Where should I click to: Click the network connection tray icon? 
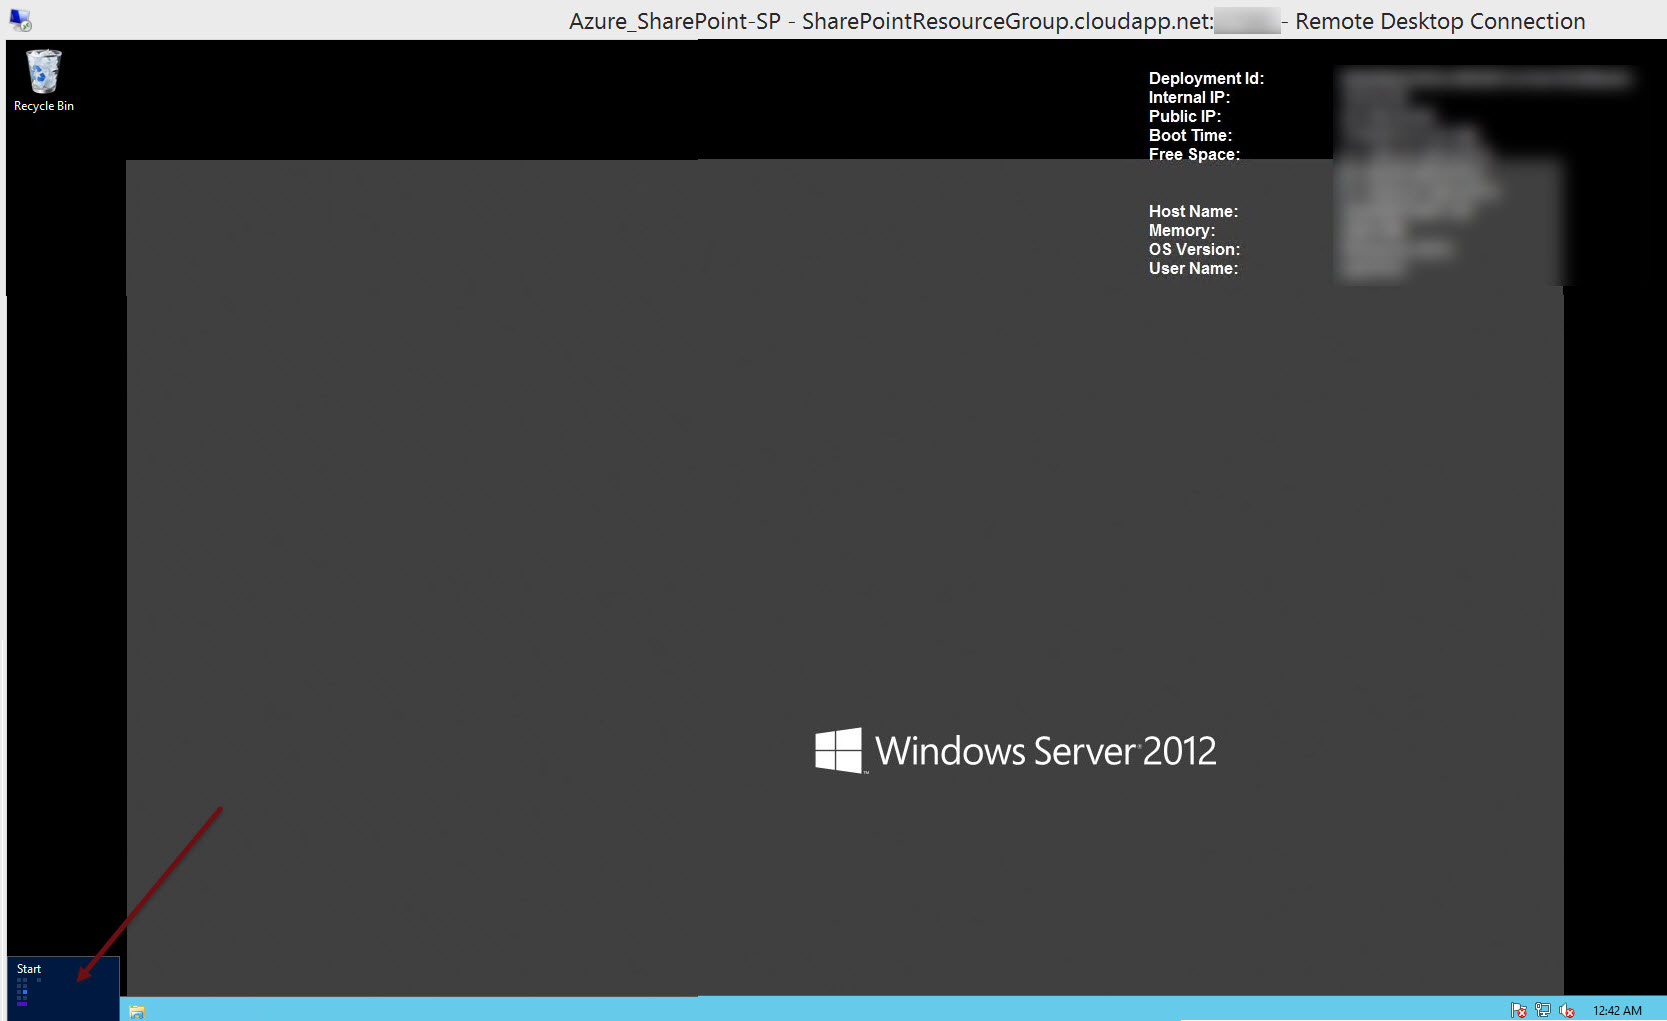(x=1543, y=1011)
